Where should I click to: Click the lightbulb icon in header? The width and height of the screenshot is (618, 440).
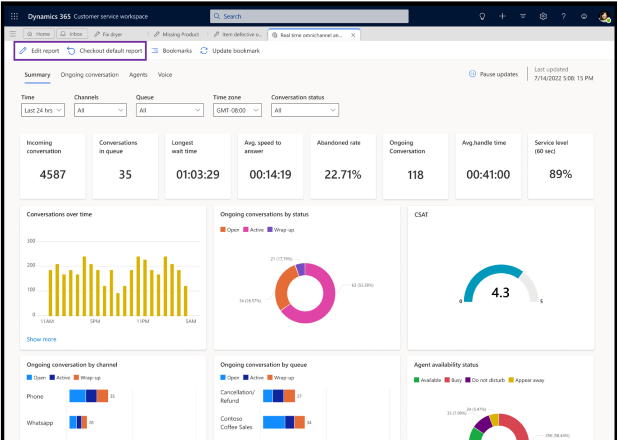pyautogui.click(x=482, y=16)
